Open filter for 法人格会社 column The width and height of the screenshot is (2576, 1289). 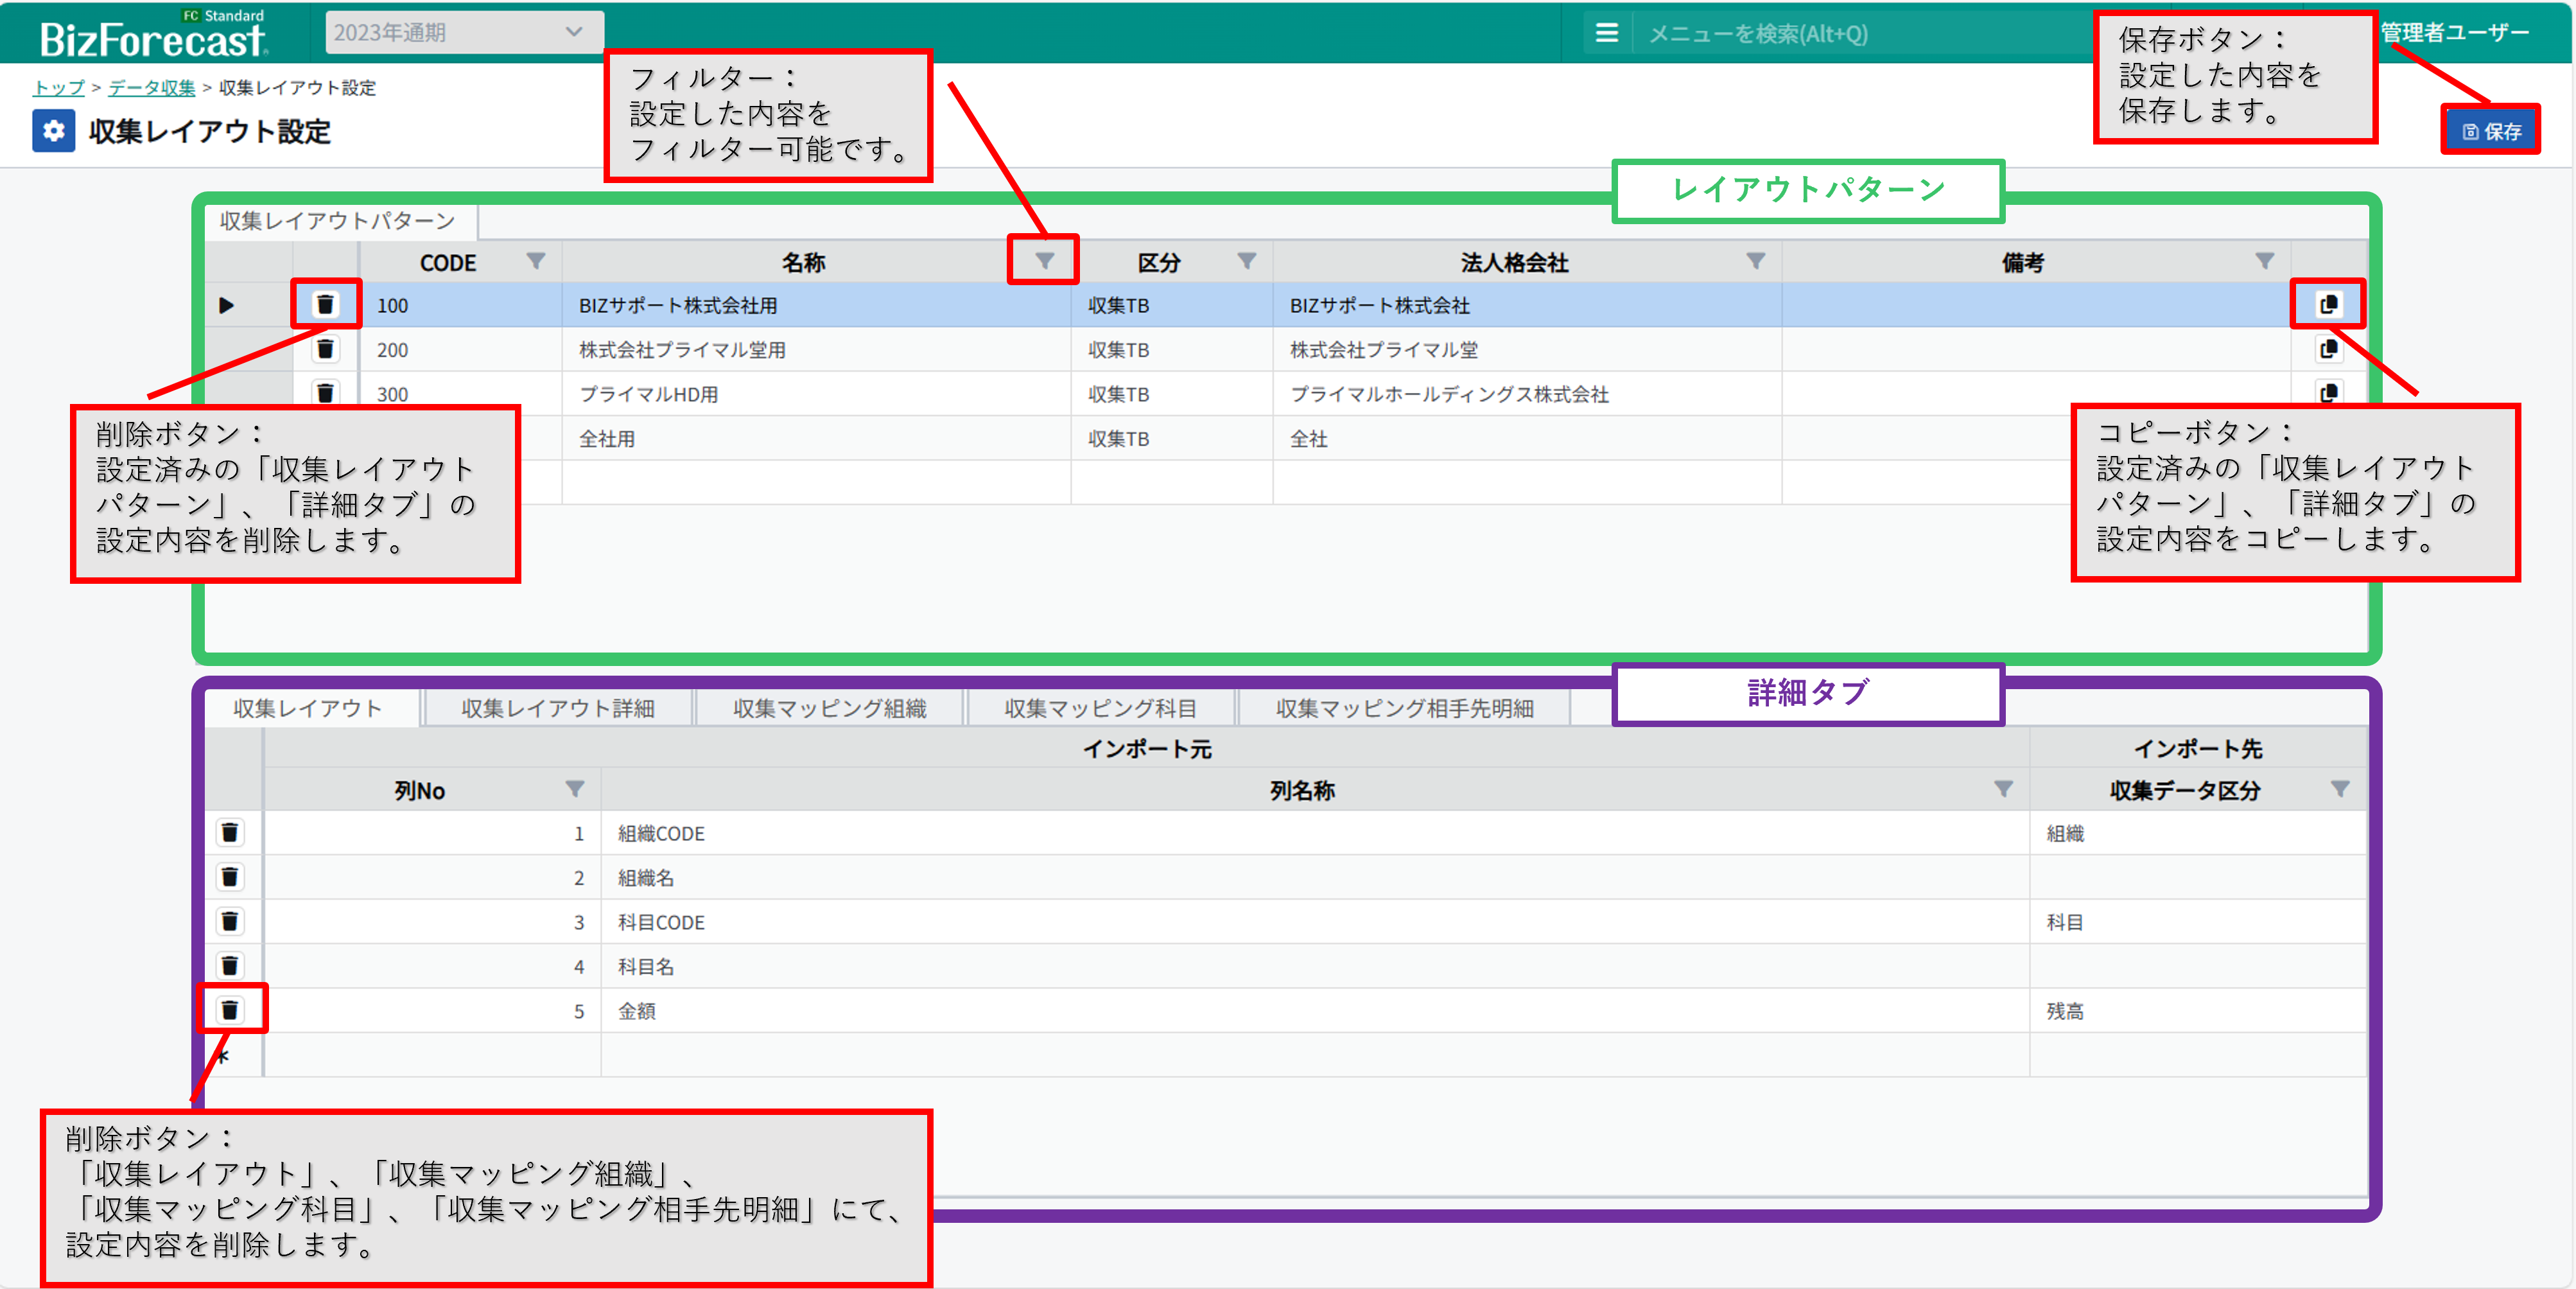point(1755,261)
